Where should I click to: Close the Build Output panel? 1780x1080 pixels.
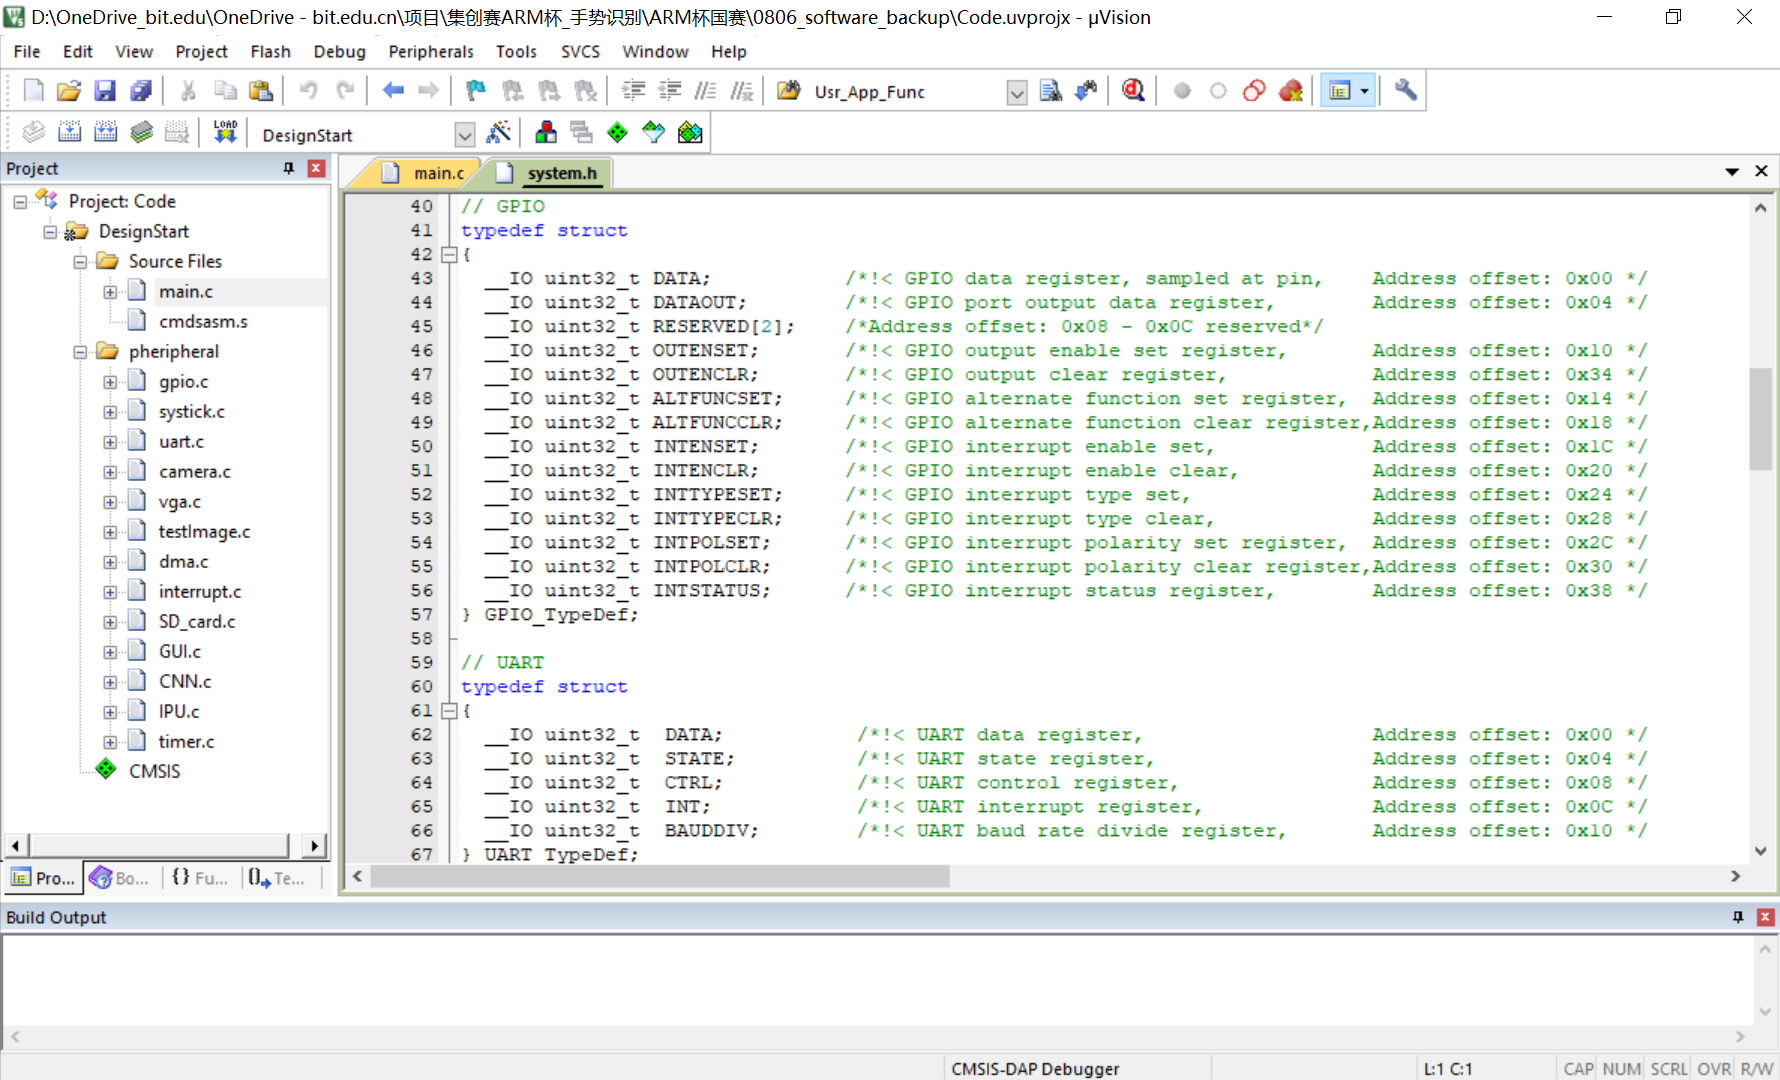1766,917
